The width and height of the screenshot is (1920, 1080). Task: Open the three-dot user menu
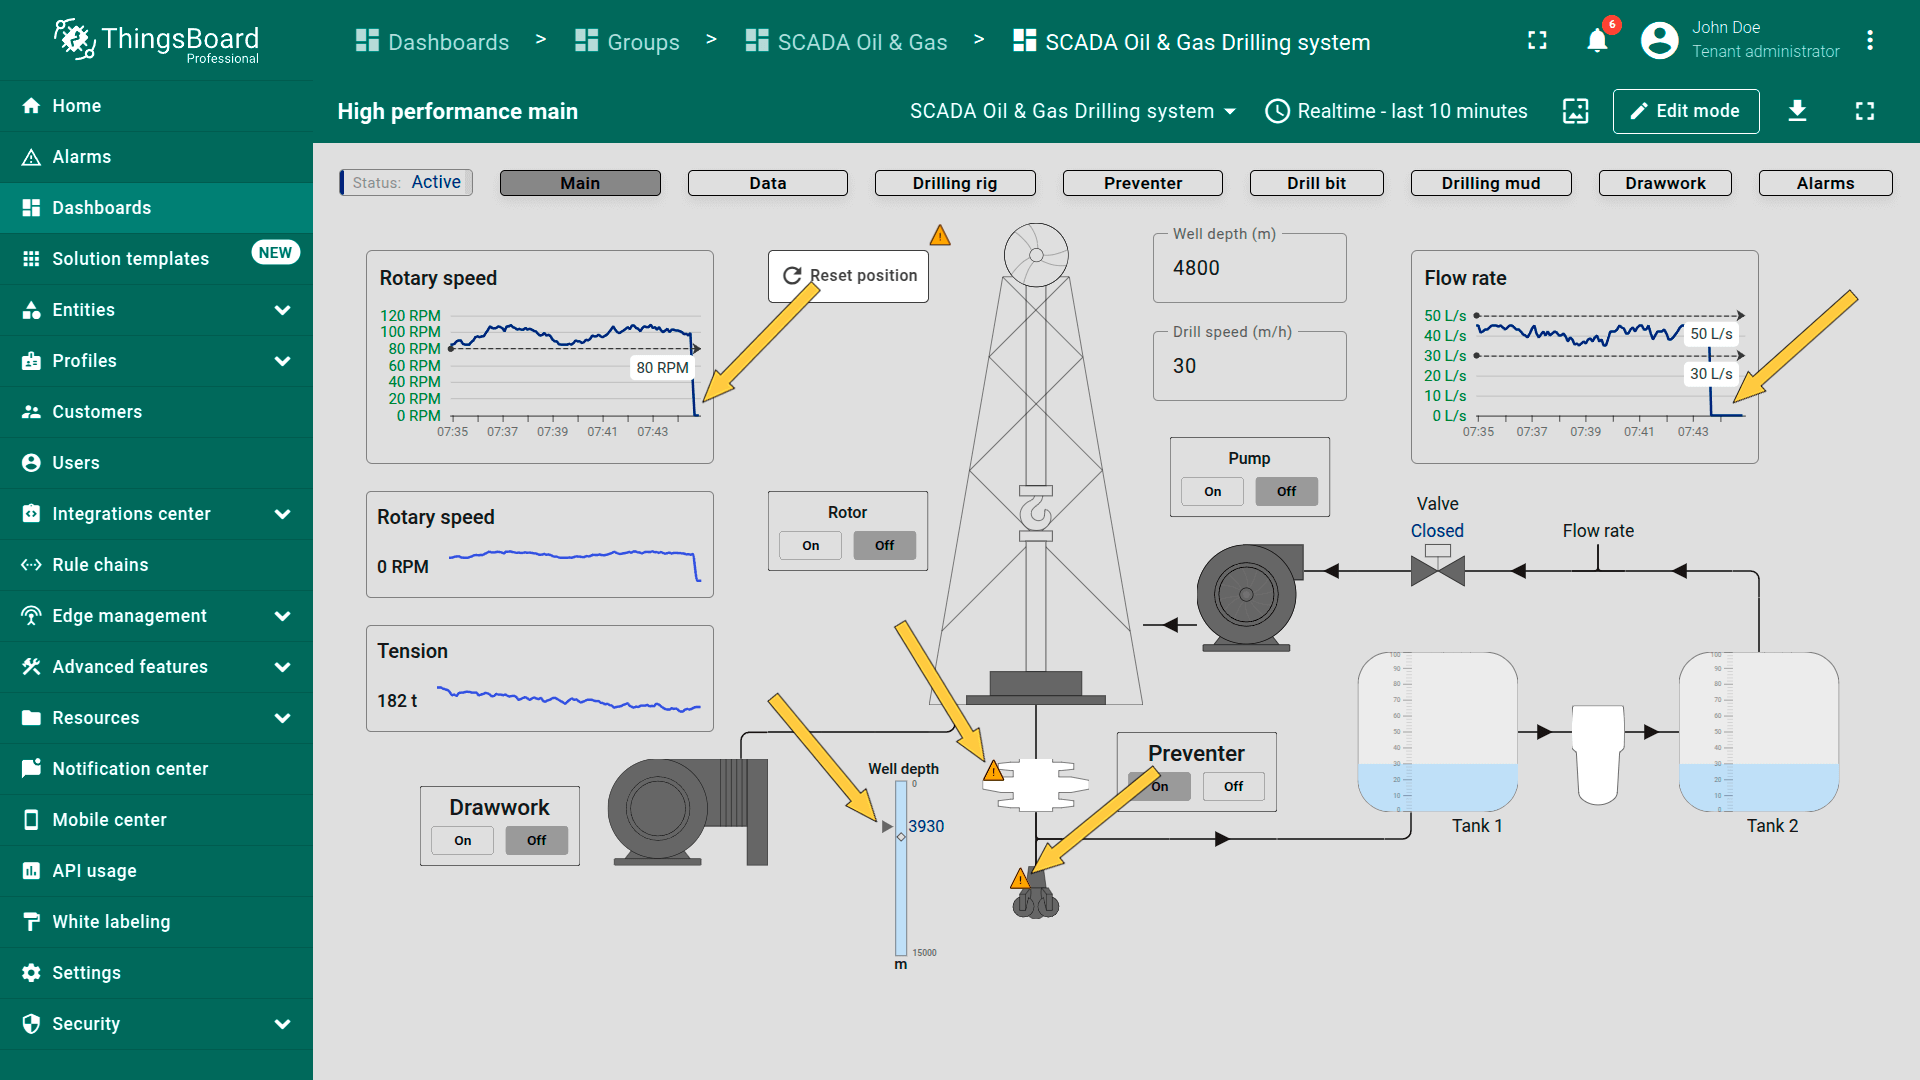[x=1869, y=40]
